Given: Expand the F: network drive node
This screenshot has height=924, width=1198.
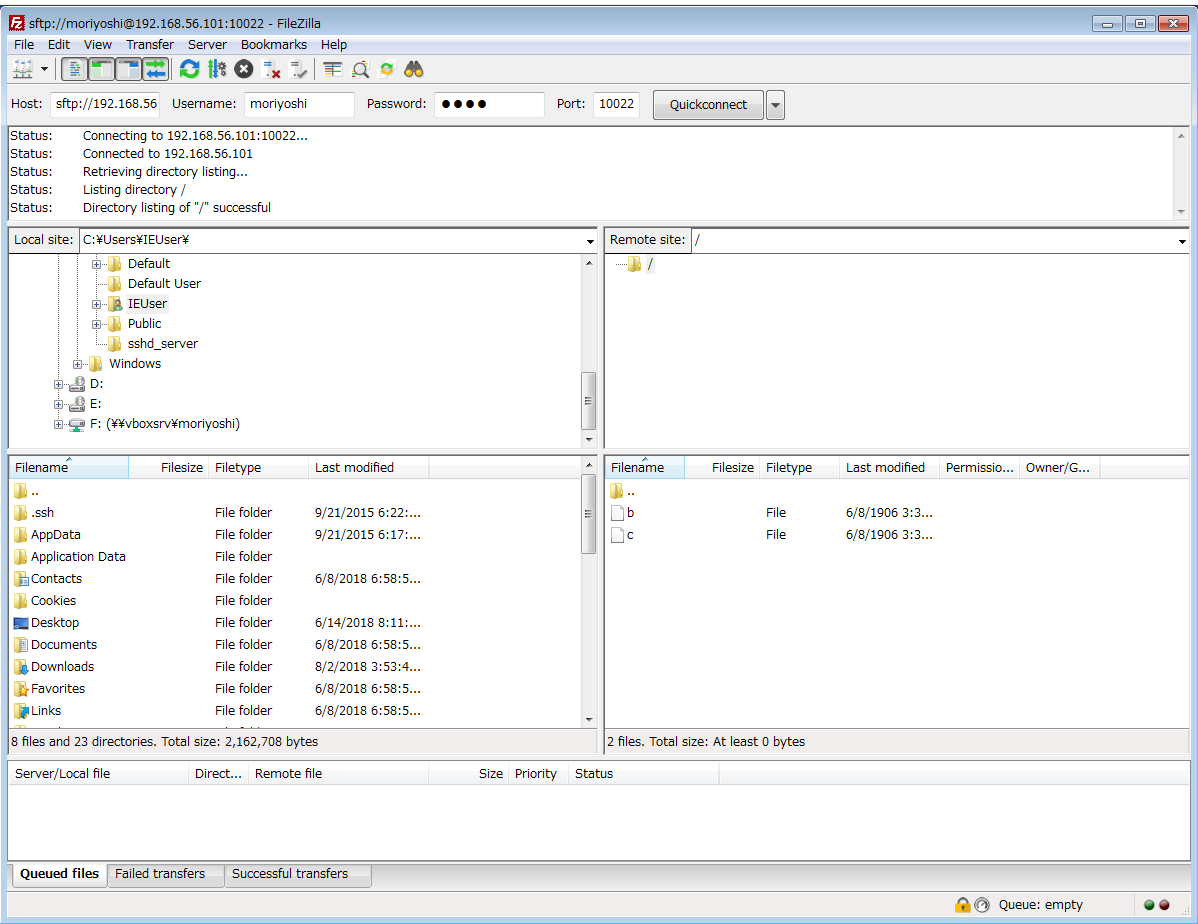Looking at the screenshot, I should [58, 424].
